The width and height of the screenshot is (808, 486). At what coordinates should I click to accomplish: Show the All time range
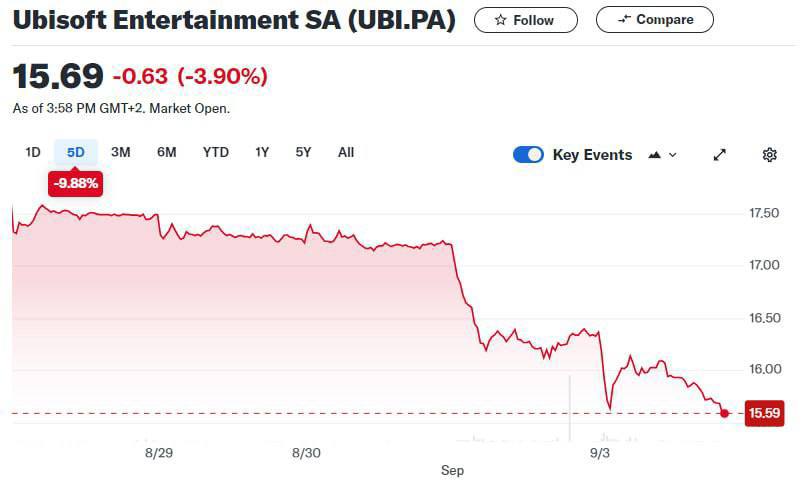346,152
